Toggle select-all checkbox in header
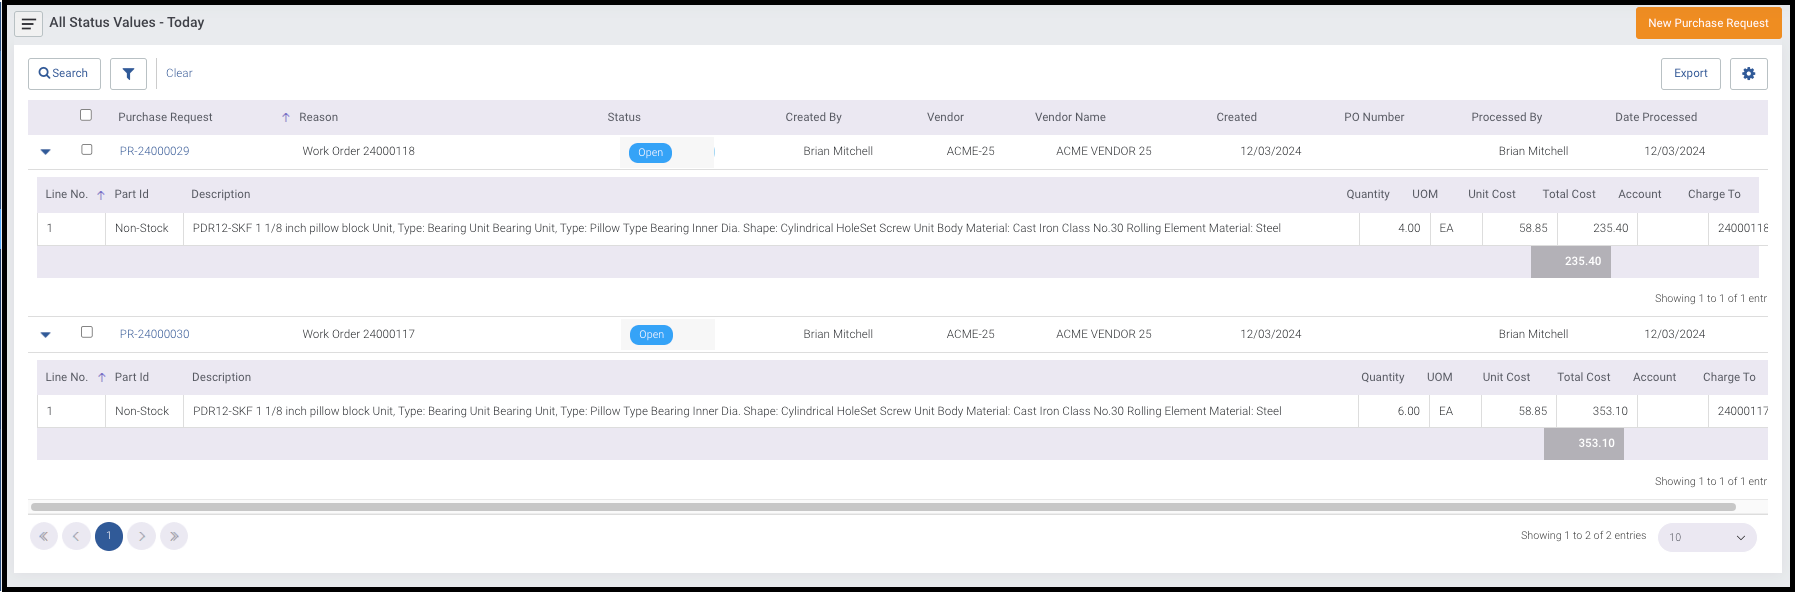 pyautogui.click(x=86, y=115)
